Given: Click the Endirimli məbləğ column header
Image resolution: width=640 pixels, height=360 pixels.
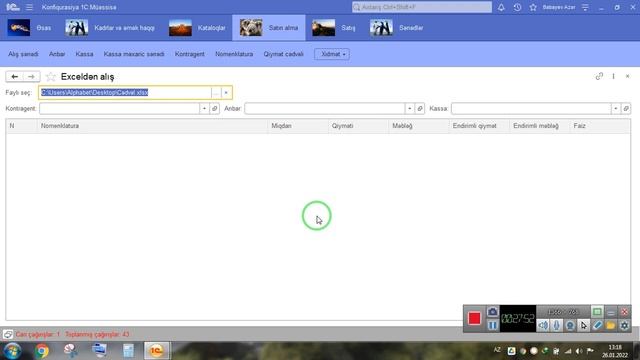Looking at the screenshot, I should tap(540, 126).
